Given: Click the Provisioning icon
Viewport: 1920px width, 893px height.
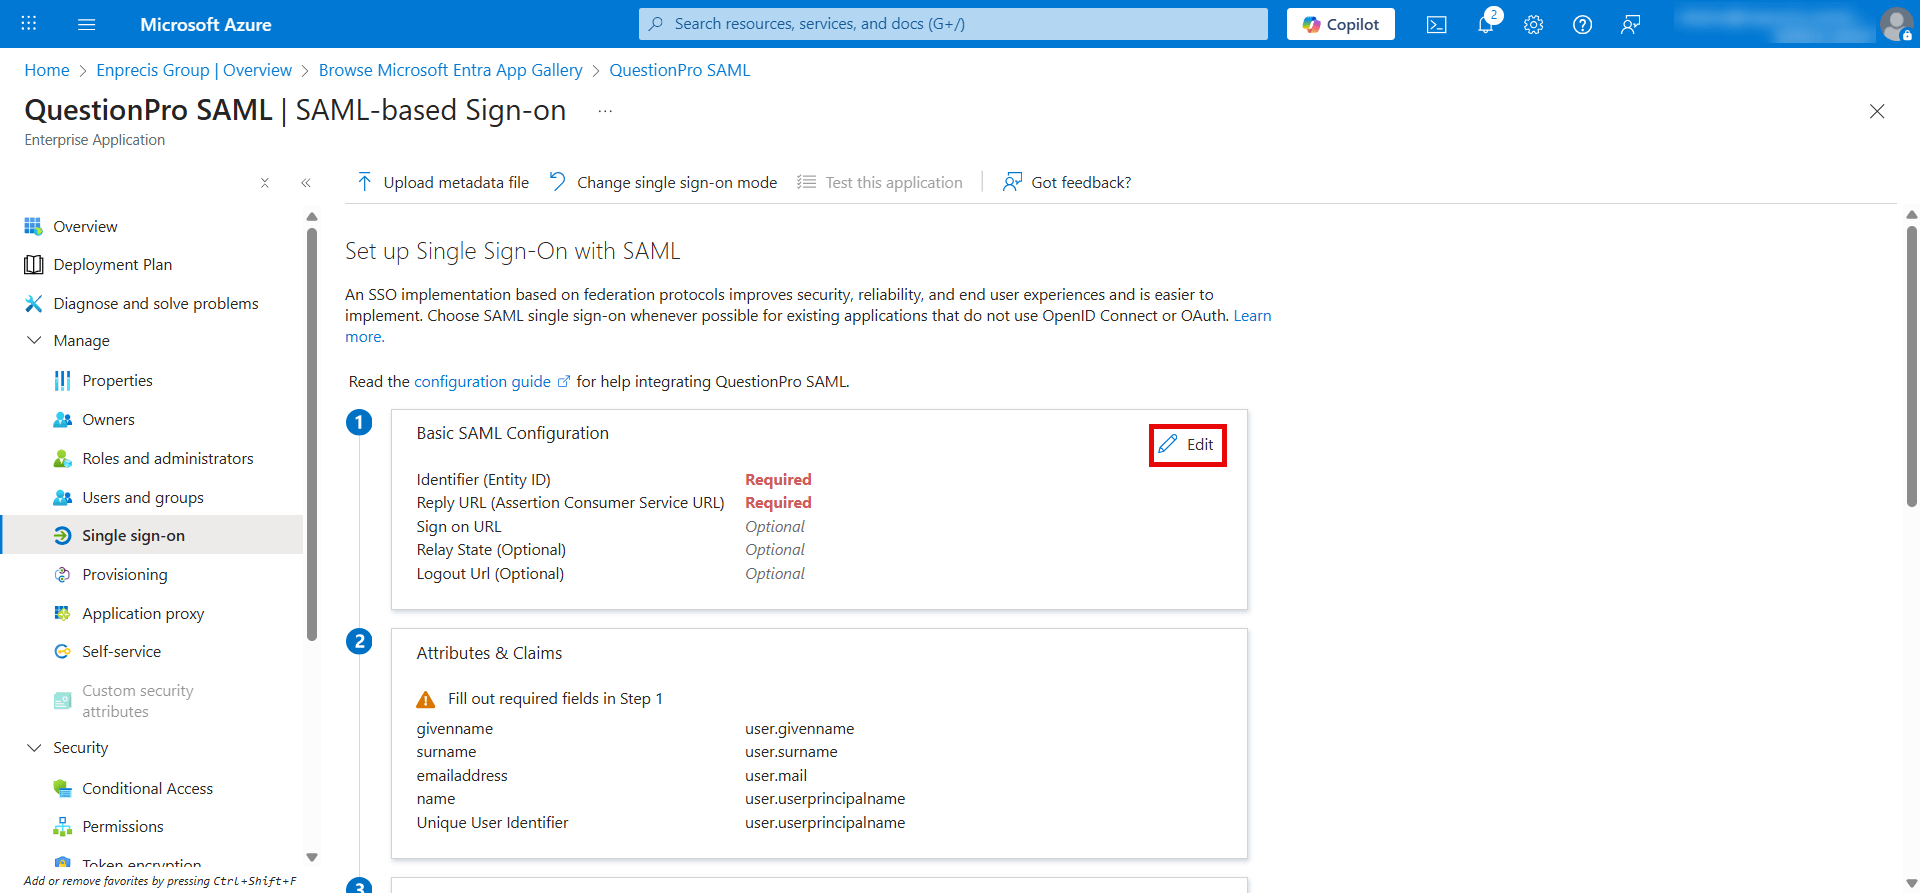Looking at the screenshot, I should (x=62, y=574).
